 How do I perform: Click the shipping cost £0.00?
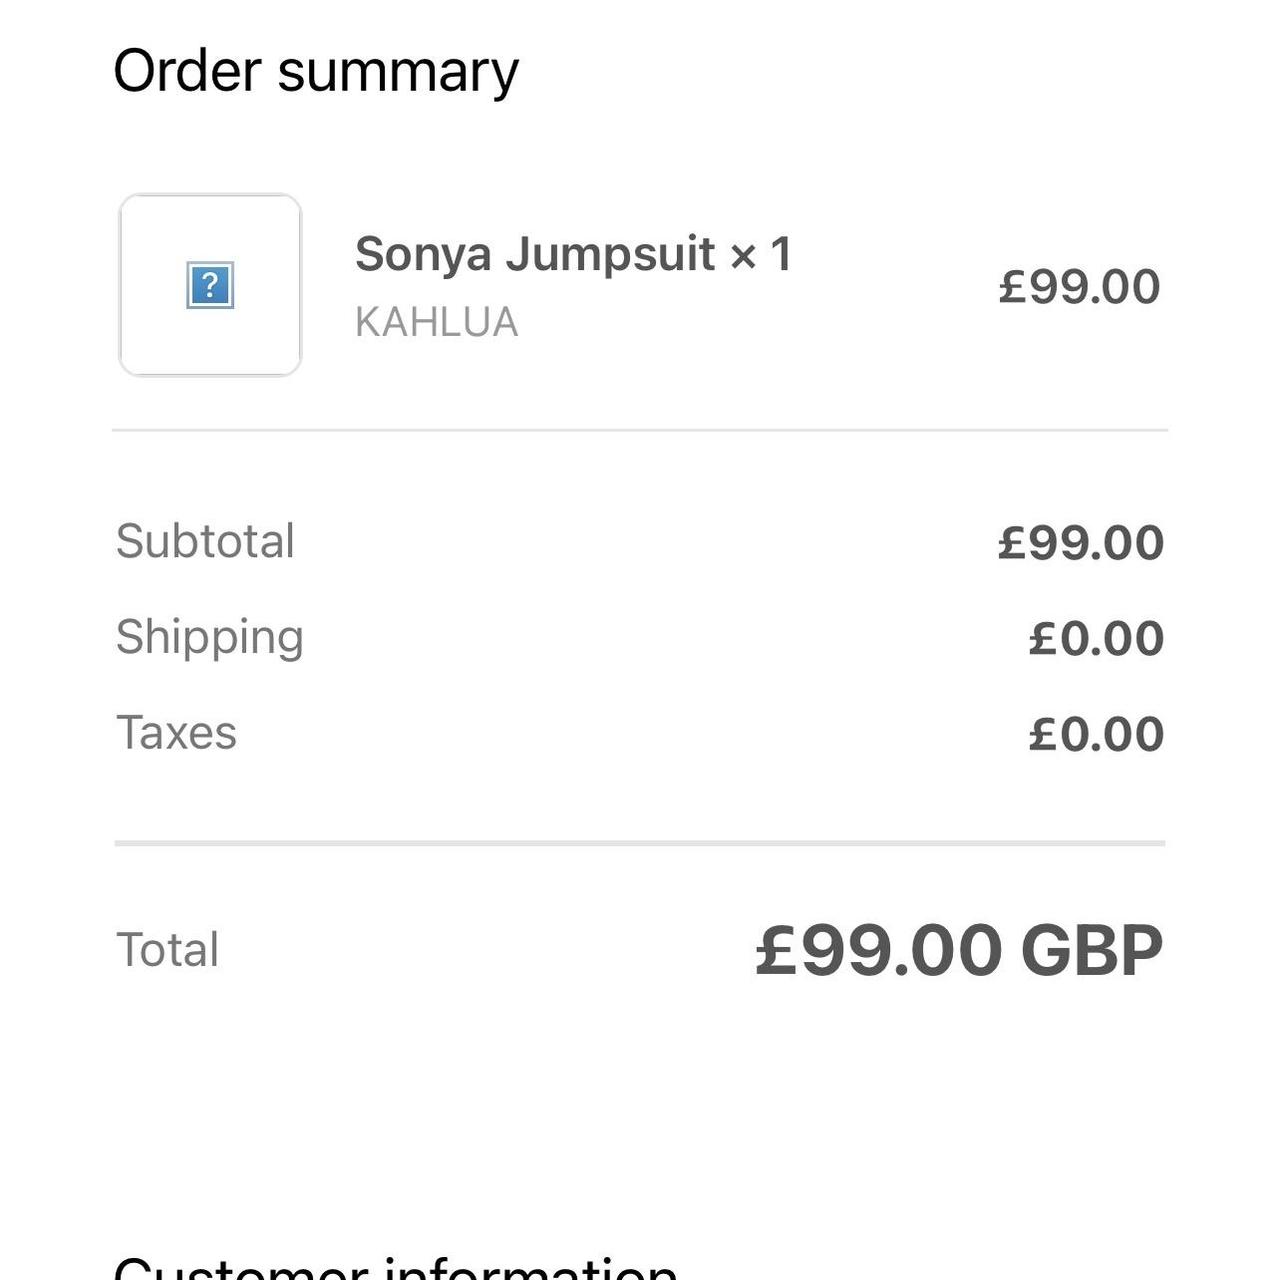1096,639
